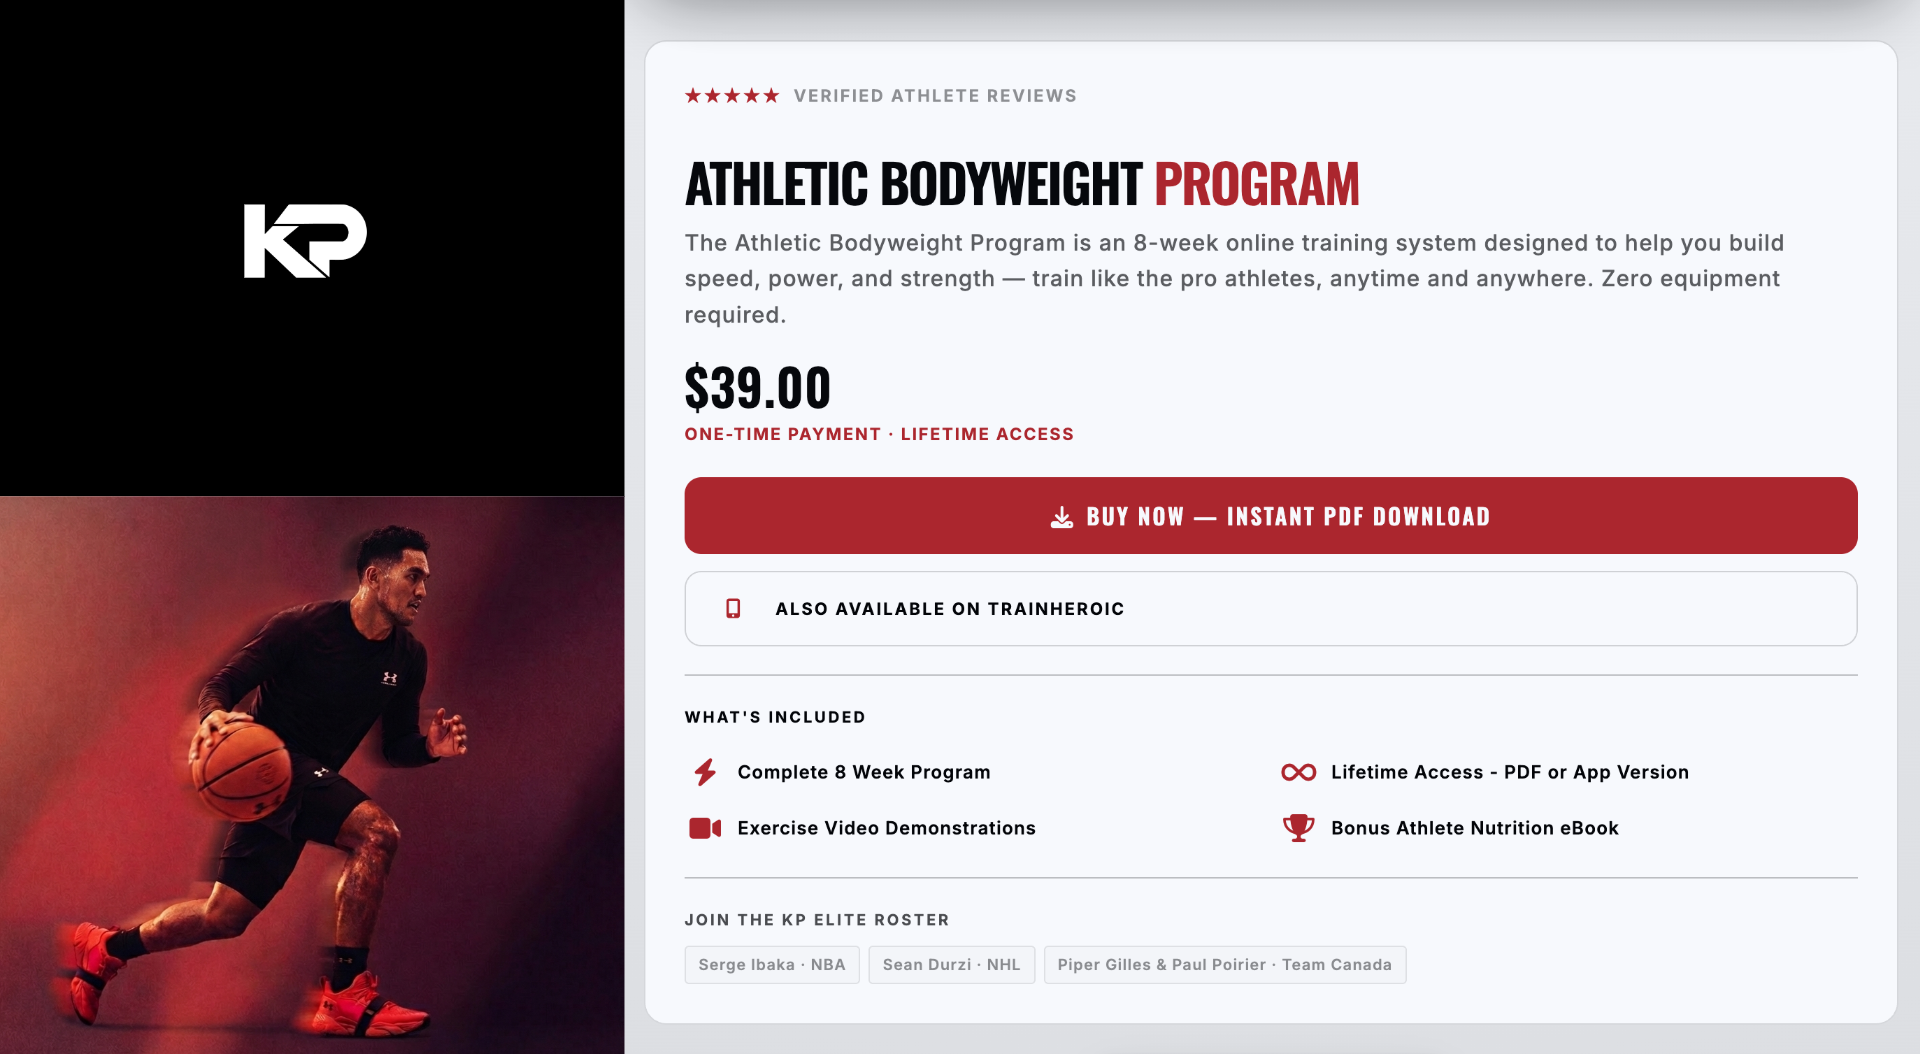Click the five-star rating icons
This screenshot has width=1920, height=1054.
coord(731,96)
